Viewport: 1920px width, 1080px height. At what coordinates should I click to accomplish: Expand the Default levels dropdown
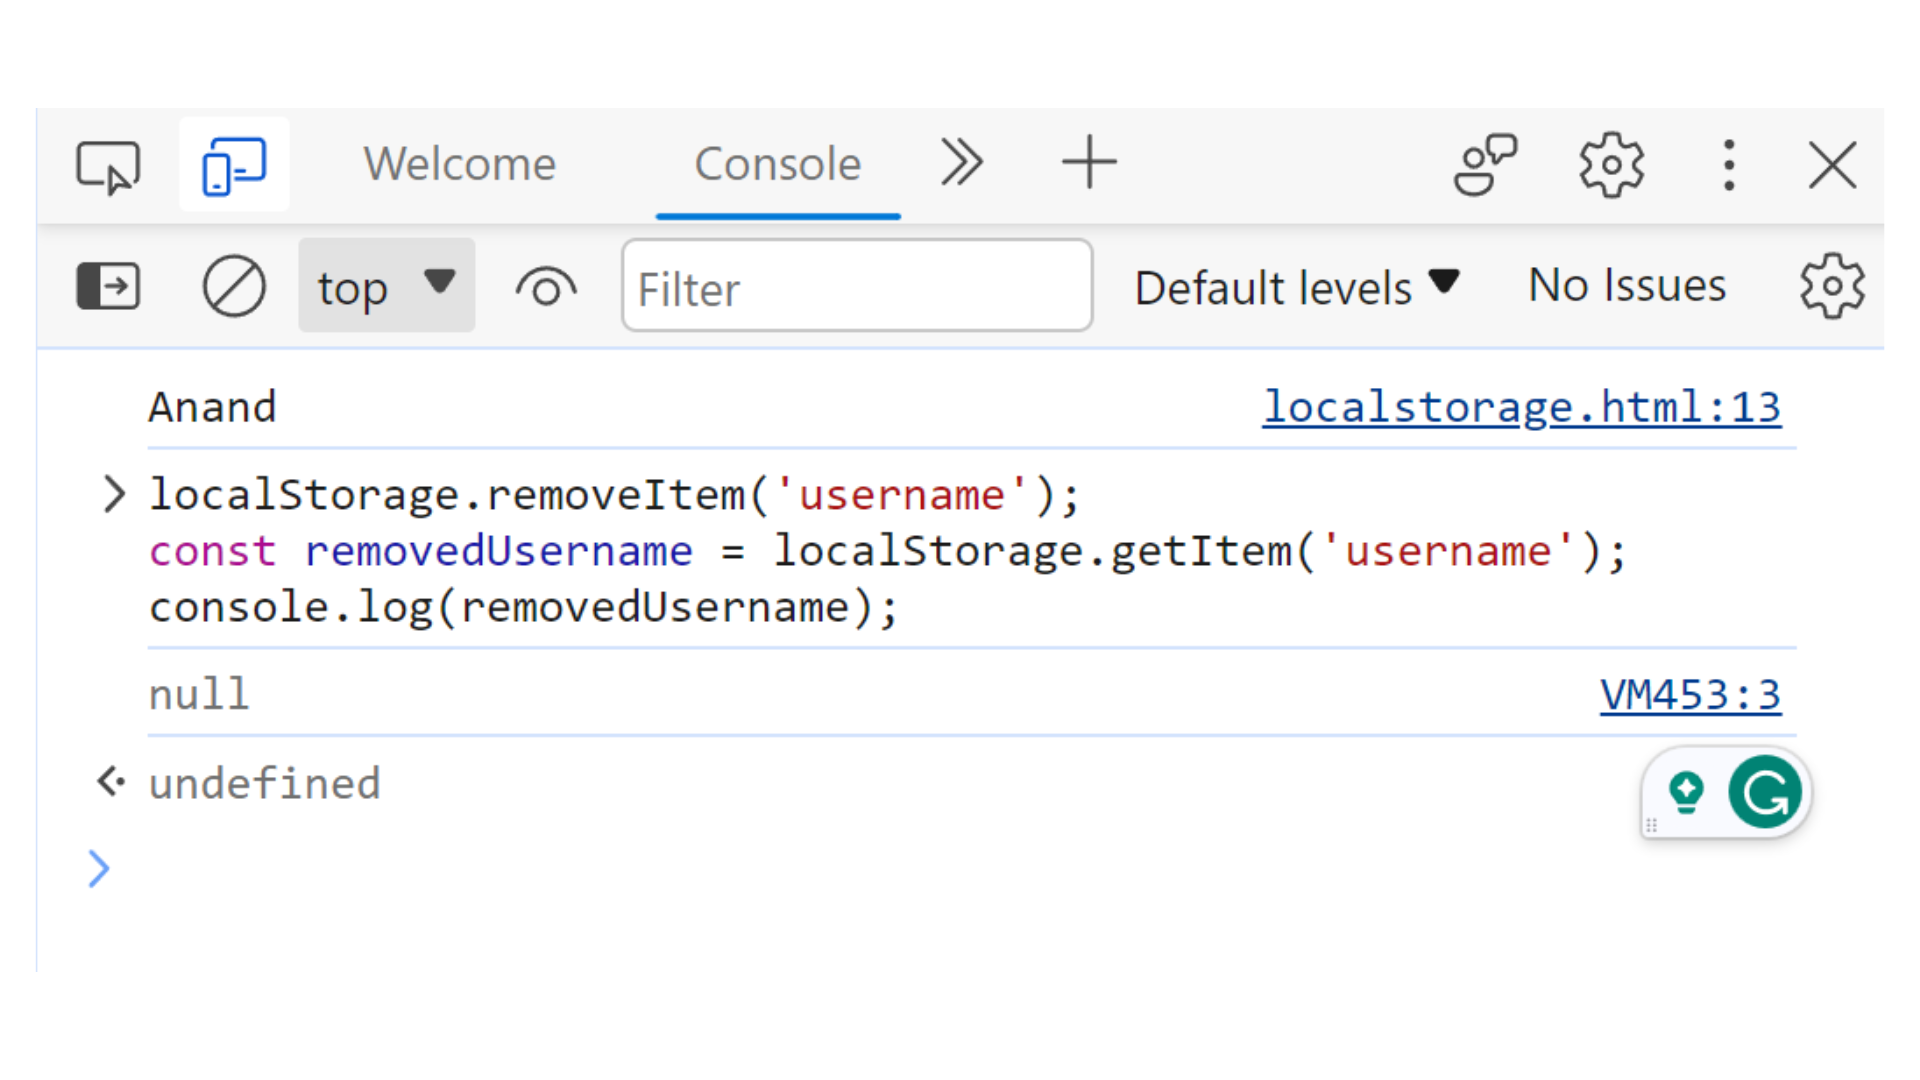(1297, 287)
